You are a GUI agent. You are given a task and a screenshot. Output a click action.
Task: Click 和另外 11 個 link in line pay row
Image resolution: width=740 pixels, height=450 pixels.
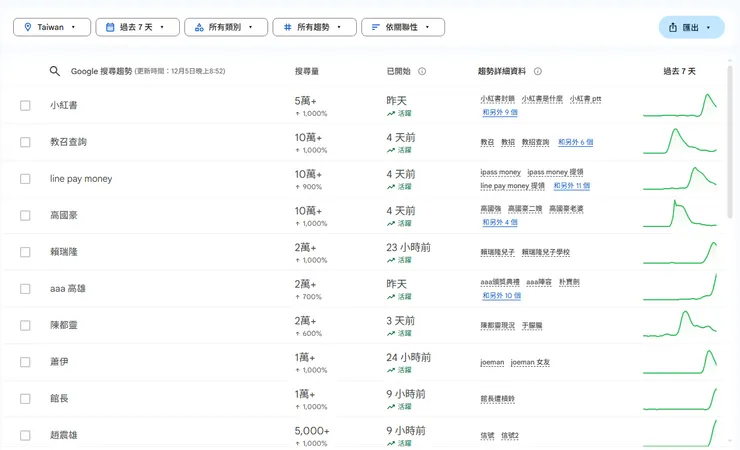[572, 186]
